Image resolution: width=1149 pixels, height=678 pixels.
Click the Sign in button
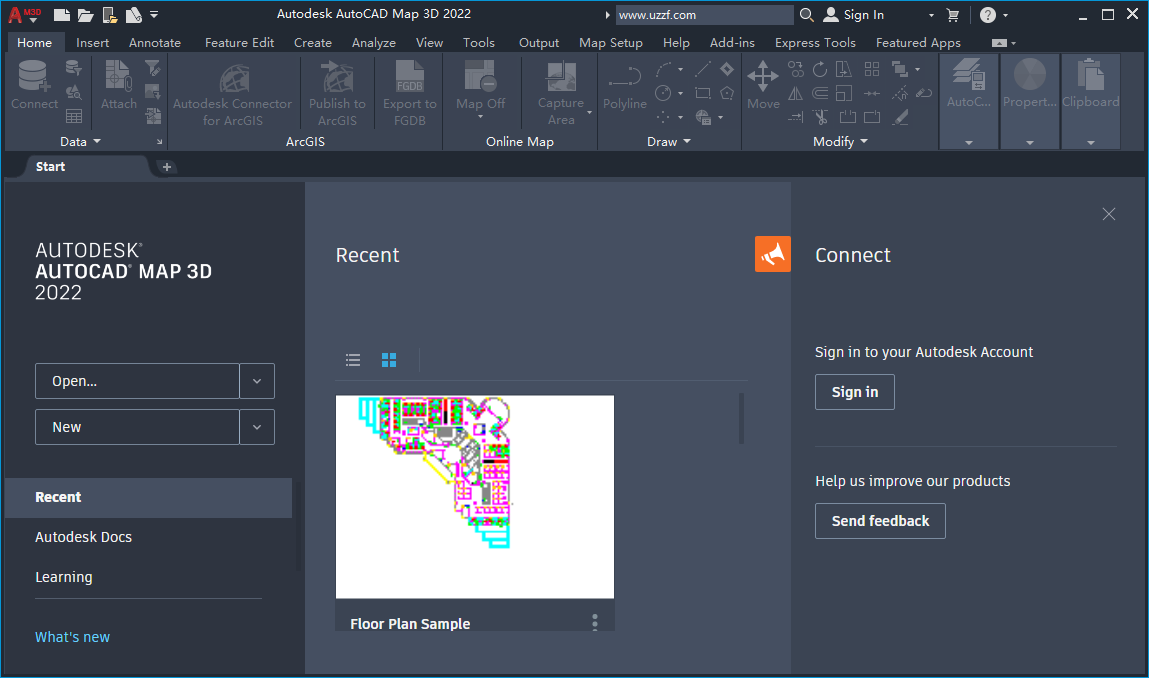click(854, 392)
